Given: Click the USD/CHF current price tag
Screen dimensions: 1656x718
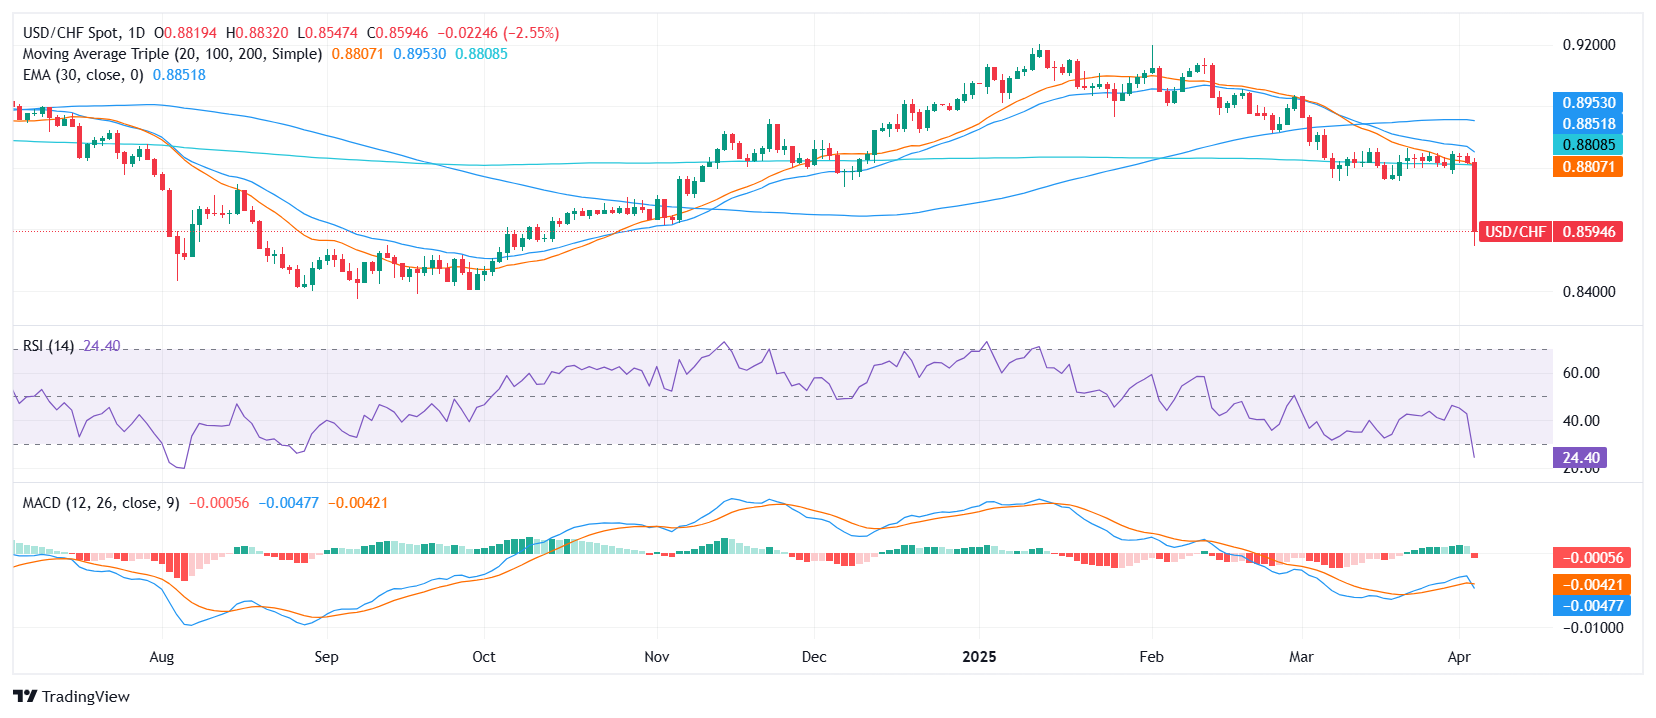Looking at the screenshot, I should coord(1550,231).
